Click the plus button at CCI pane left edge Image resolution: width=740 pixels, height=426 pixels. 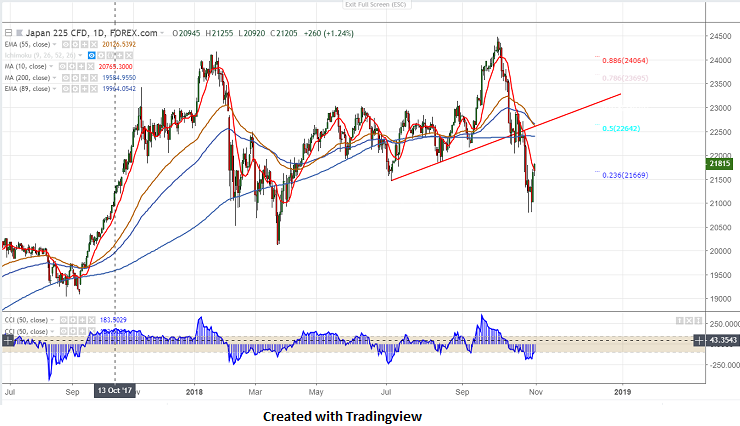coord(8,340)
